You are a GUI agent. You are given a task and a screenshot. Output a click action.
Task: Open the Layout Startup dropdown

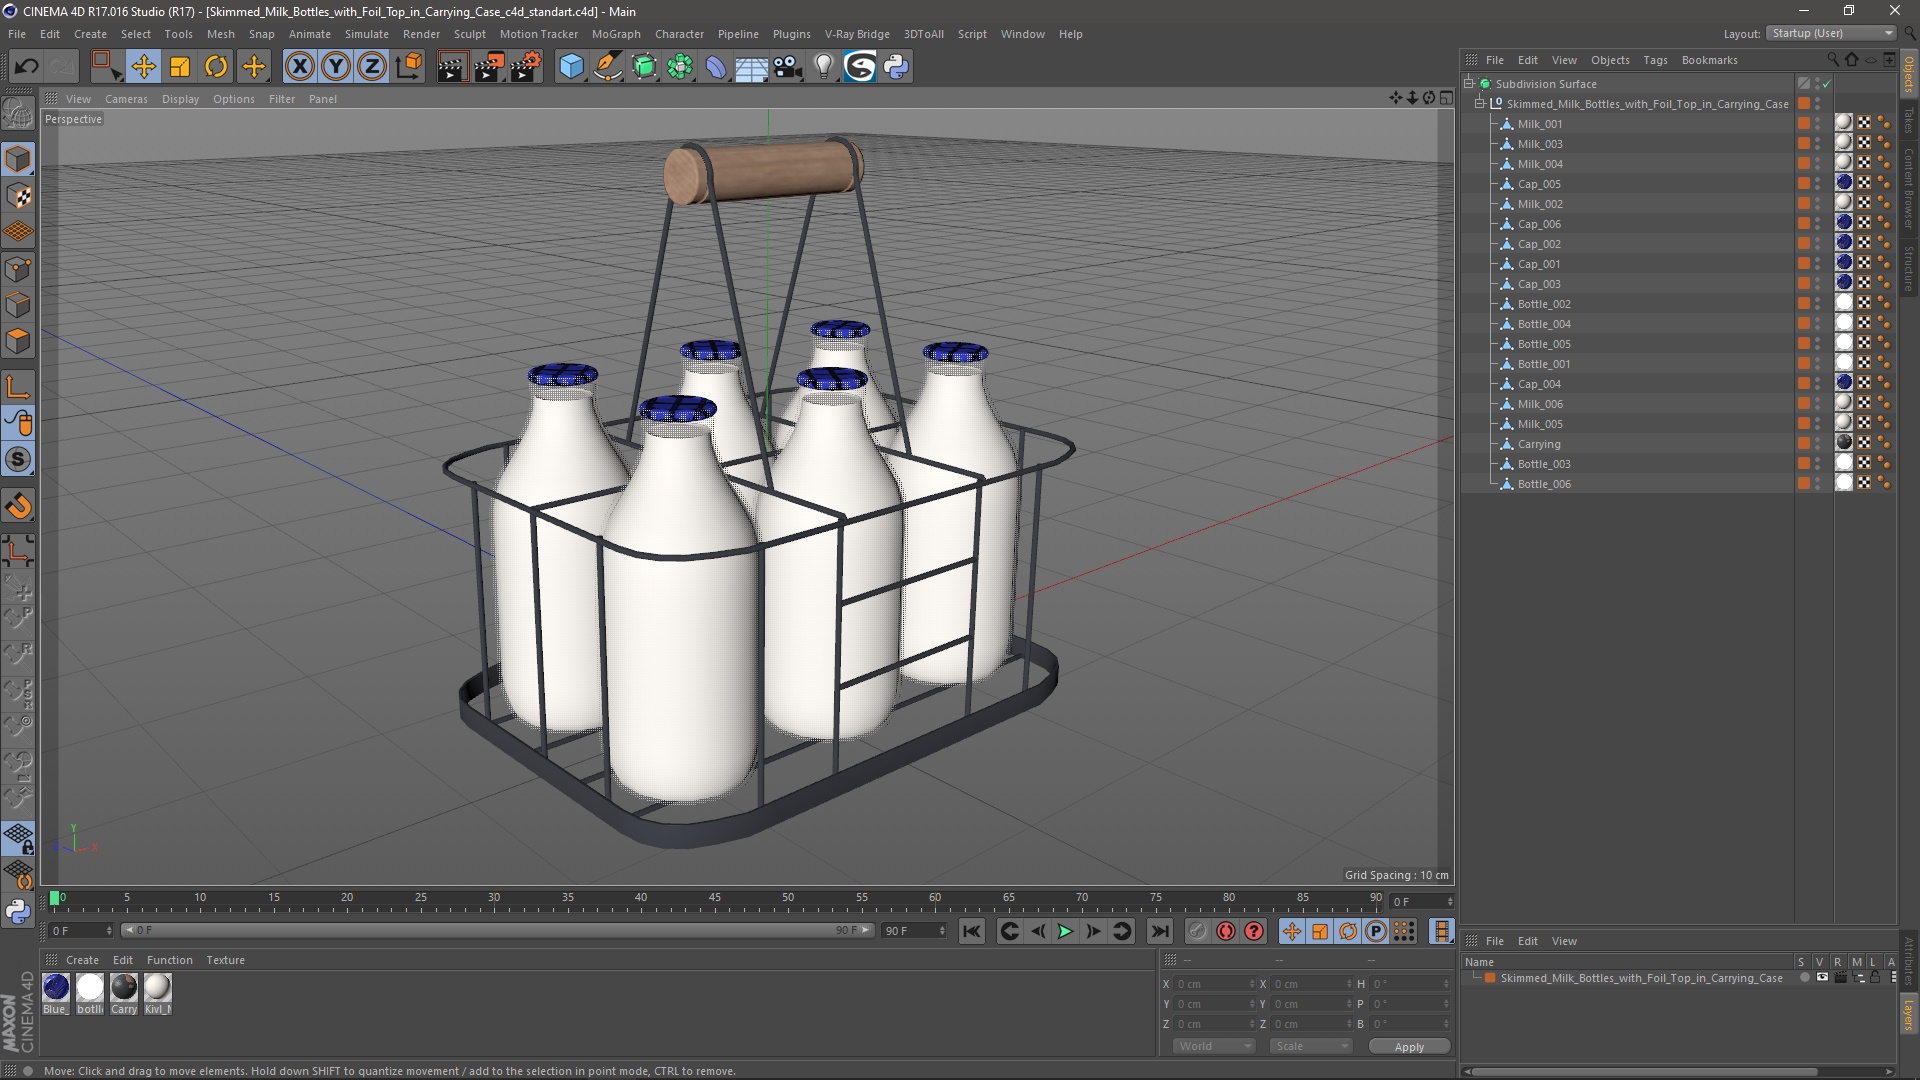pos(1831,33)
